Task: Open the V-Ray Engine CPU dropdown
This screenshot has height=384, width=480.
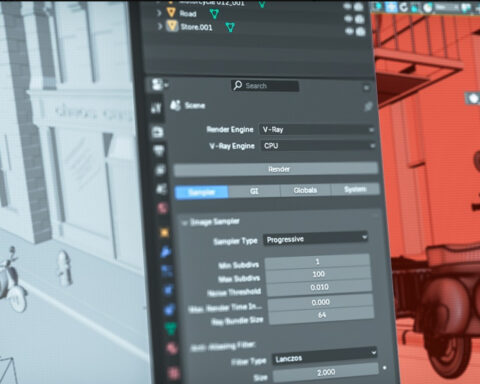Action: pos(318,146)
